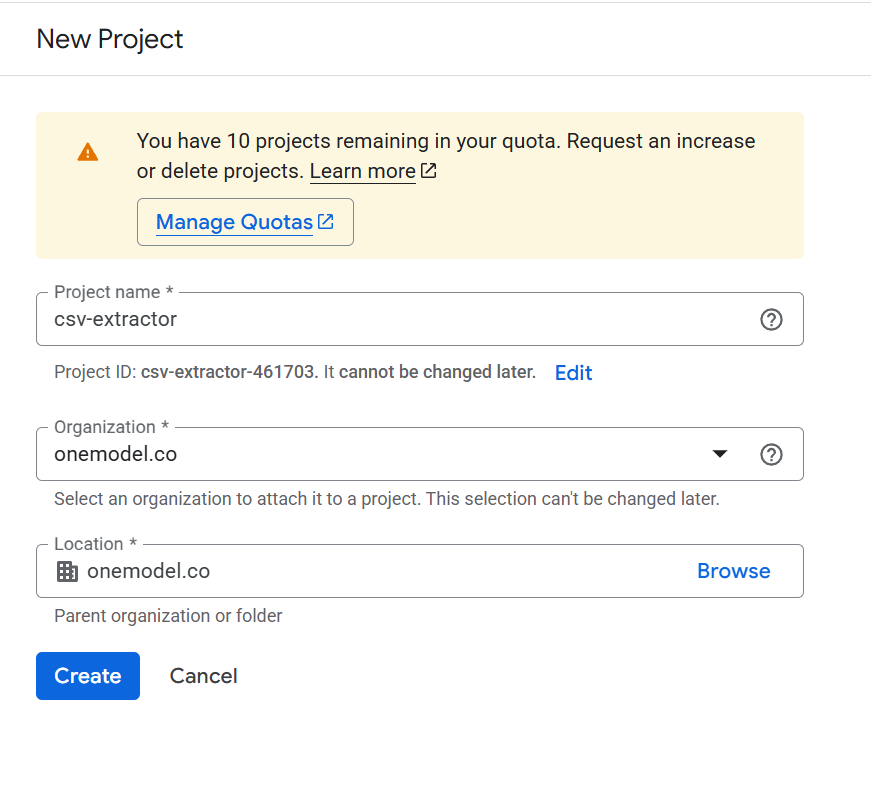The height and width of the screenshot is (797, 871).
Task: Expand the Organization dropdown arrow
Action: pos(719,455)
